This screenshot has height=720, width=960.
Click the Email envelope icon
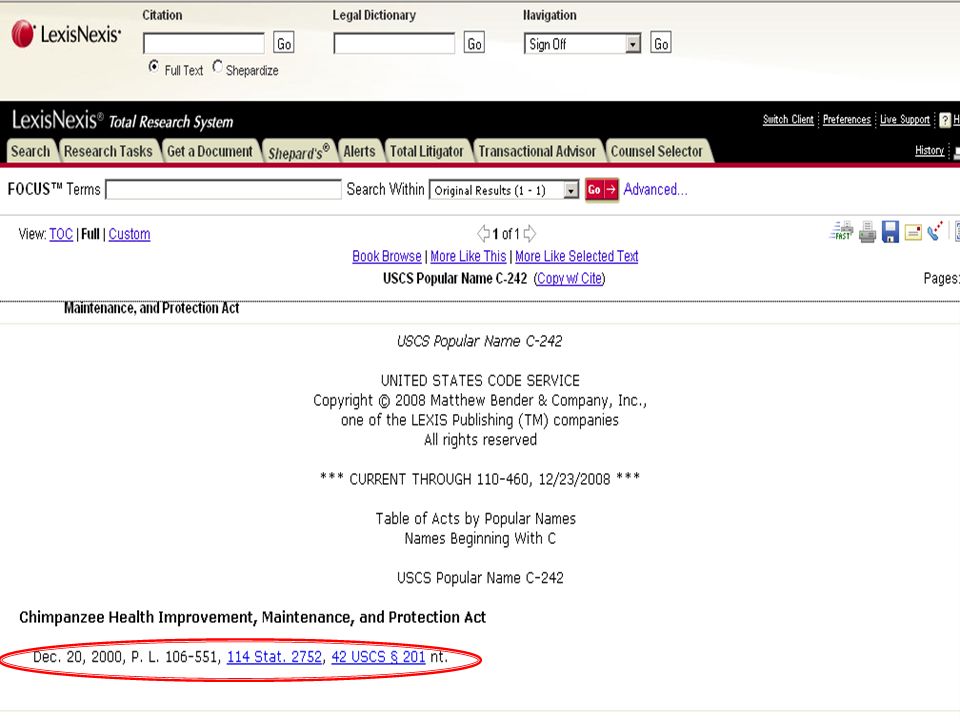[x=913, y=232]
